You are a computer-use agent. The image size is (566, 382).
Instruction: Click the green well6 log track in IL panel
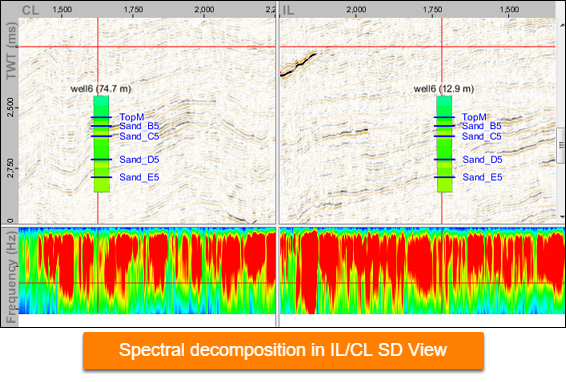pos(444,144)
